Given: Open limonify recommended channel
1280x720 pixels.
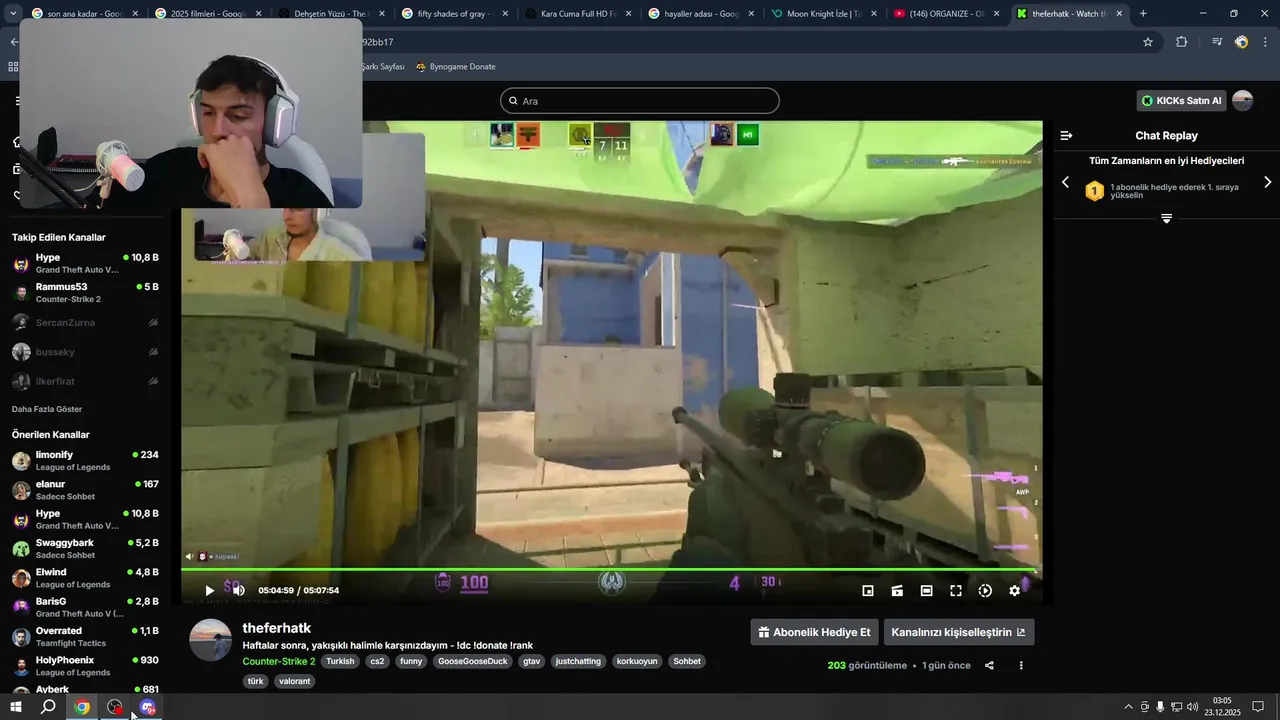Looking at the screenshot, I should point(86,461).
